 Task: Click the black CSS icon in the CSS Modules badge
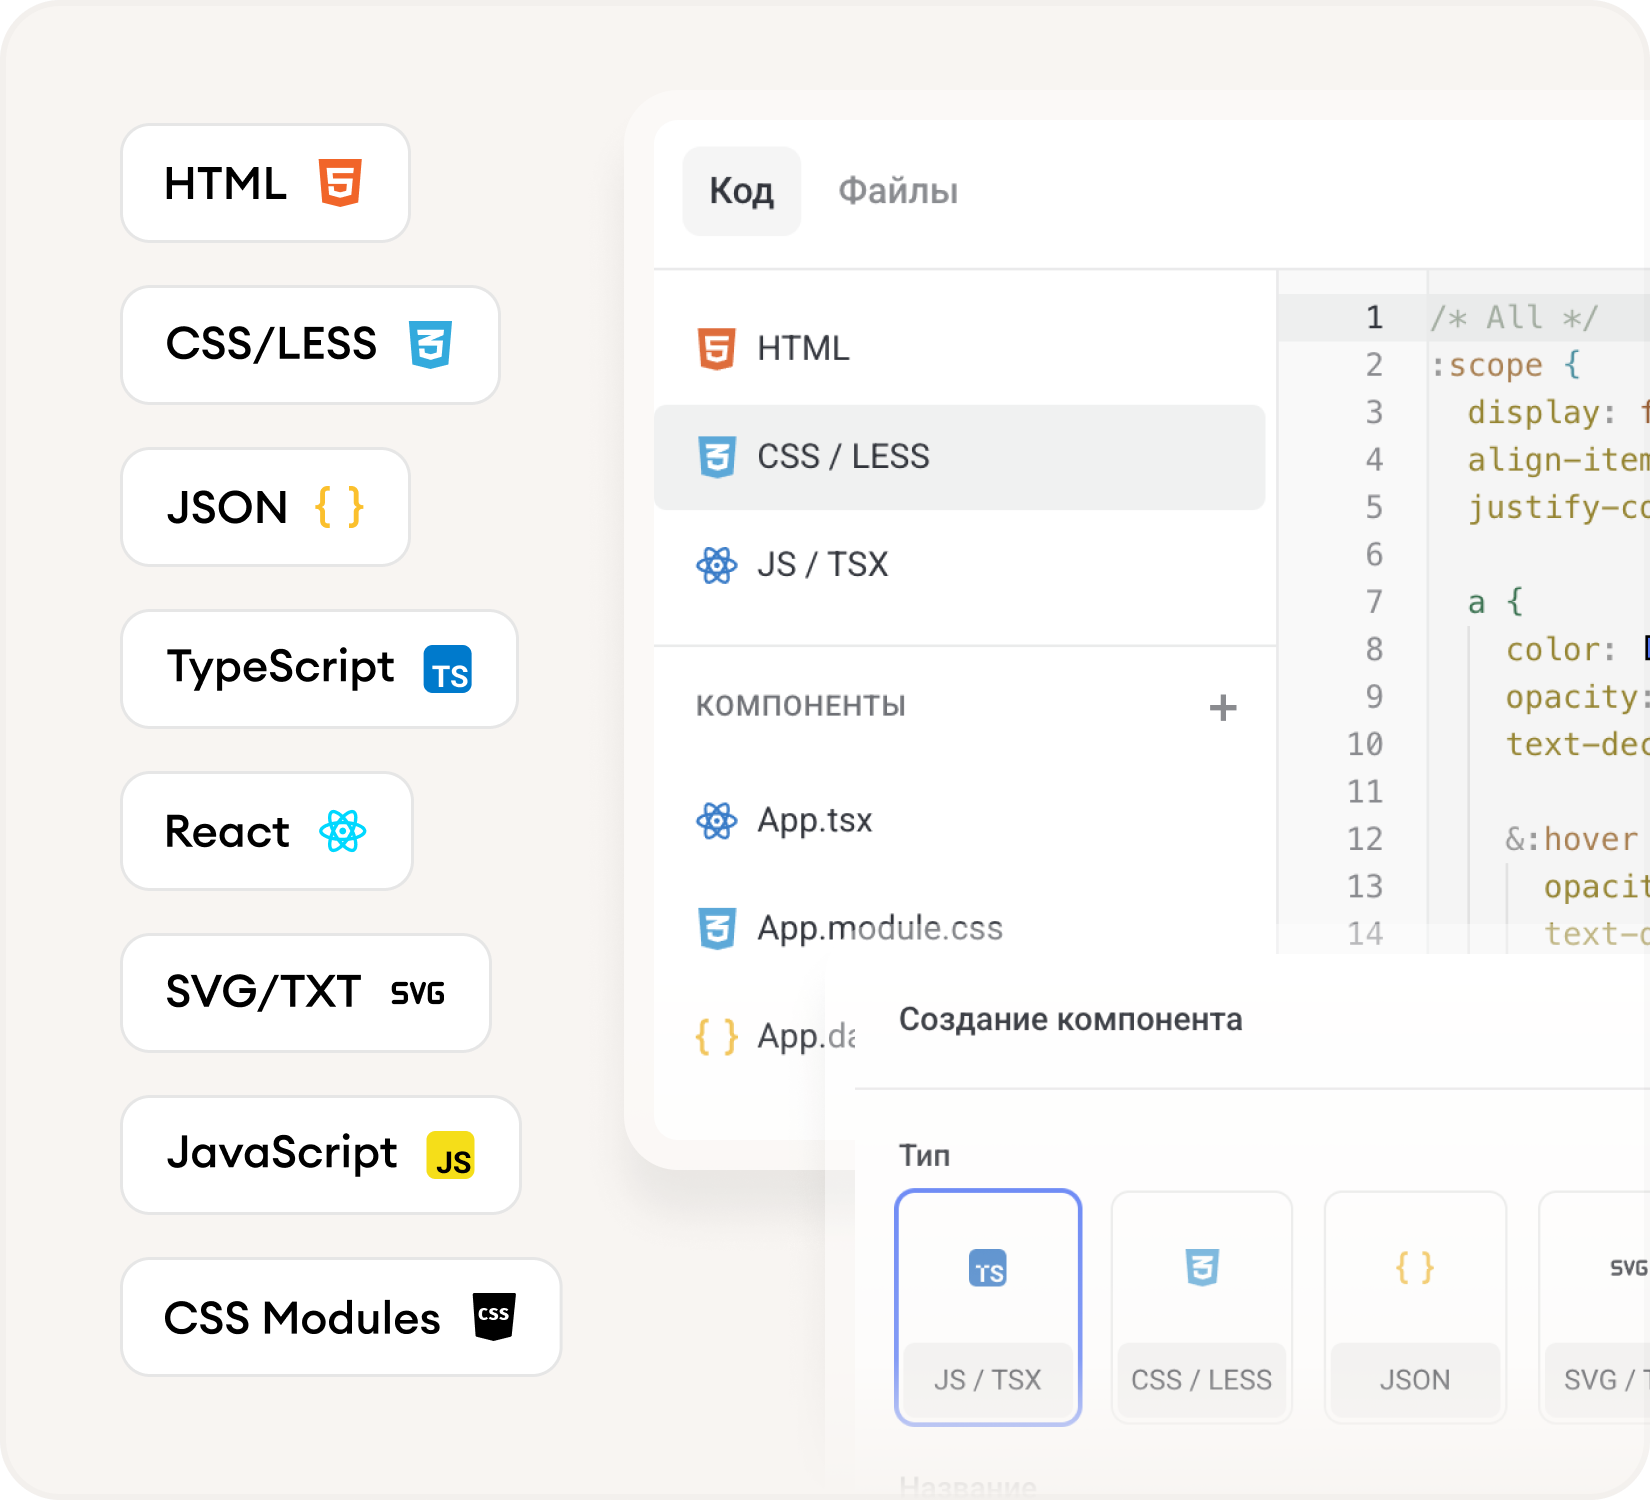click(x=494, y=1316)
